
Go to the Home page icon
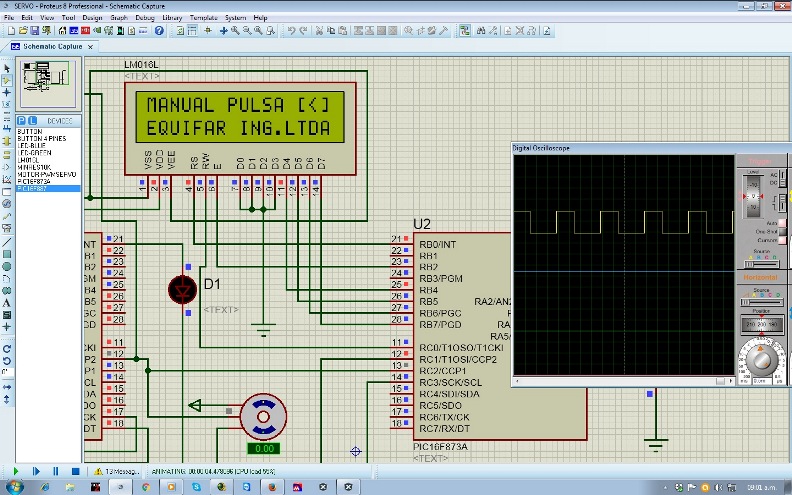62,31
